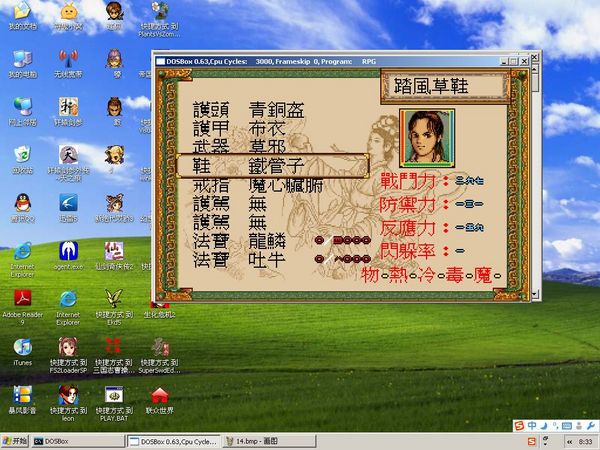Select the 戒指 魔心臟腑 equipment row
The height and width of the screenshot is (450, 600).
click(x=258, y=185)
